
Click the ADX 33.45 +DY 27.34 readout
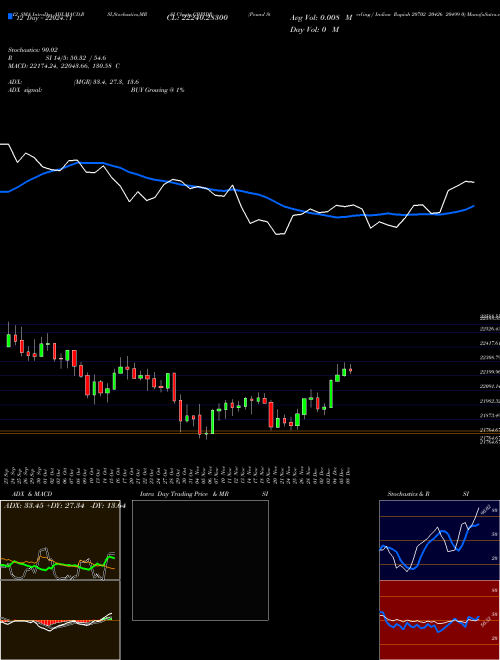[64, 506]
